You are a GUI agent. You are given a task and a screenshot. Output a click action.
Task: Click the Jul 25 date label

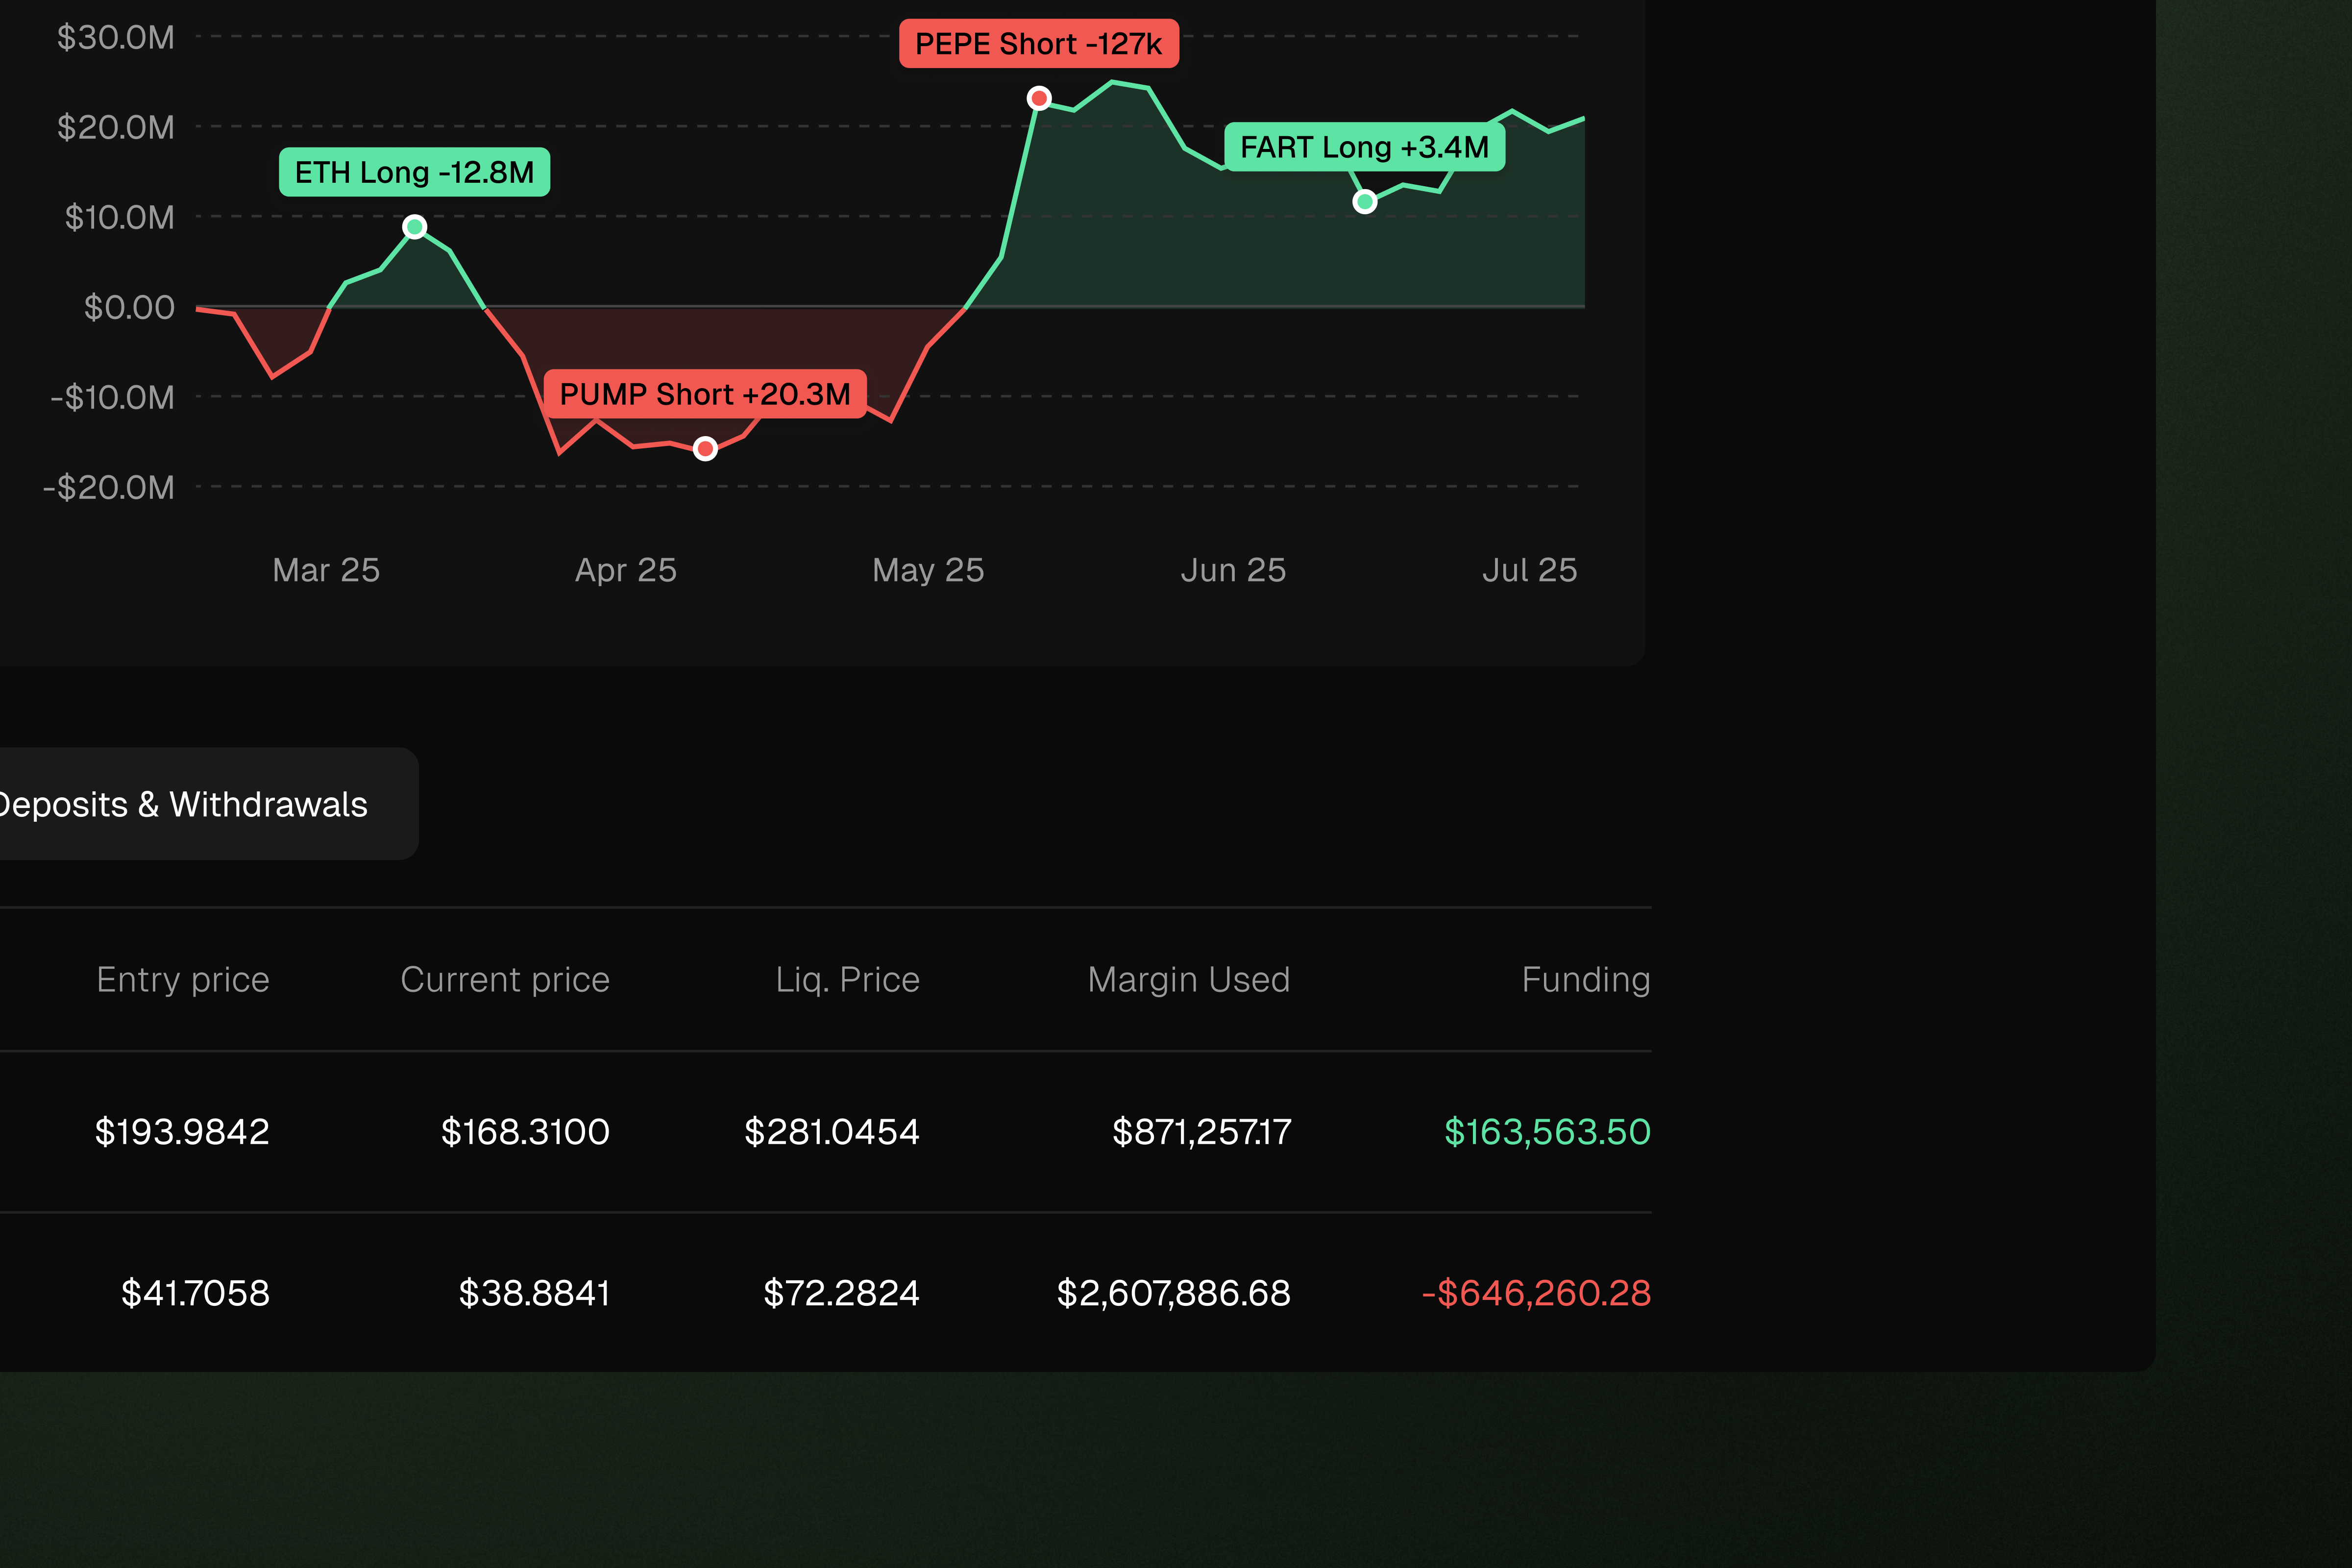click(1529, 570)
